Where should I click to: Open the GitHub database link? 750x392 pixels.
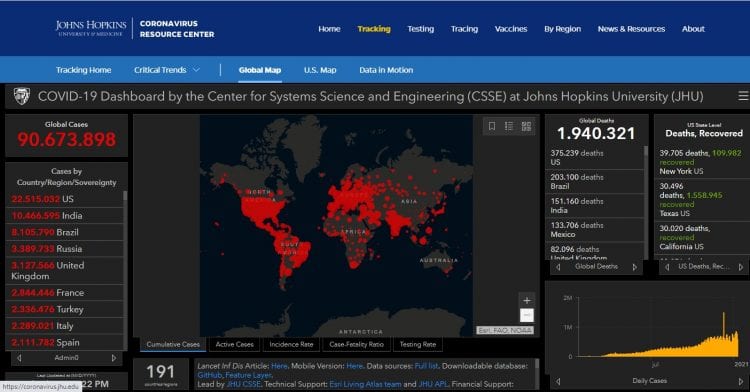point(210,375)
